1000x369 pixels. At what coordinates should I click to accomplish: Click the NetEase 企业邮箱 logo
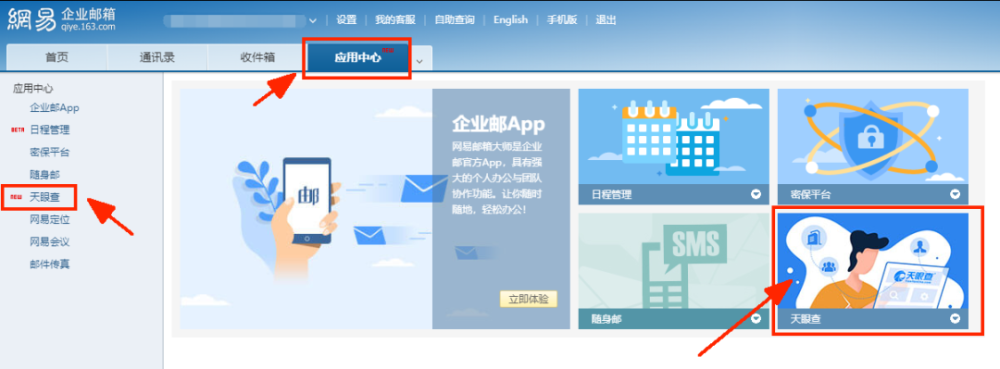coord(62,20)
